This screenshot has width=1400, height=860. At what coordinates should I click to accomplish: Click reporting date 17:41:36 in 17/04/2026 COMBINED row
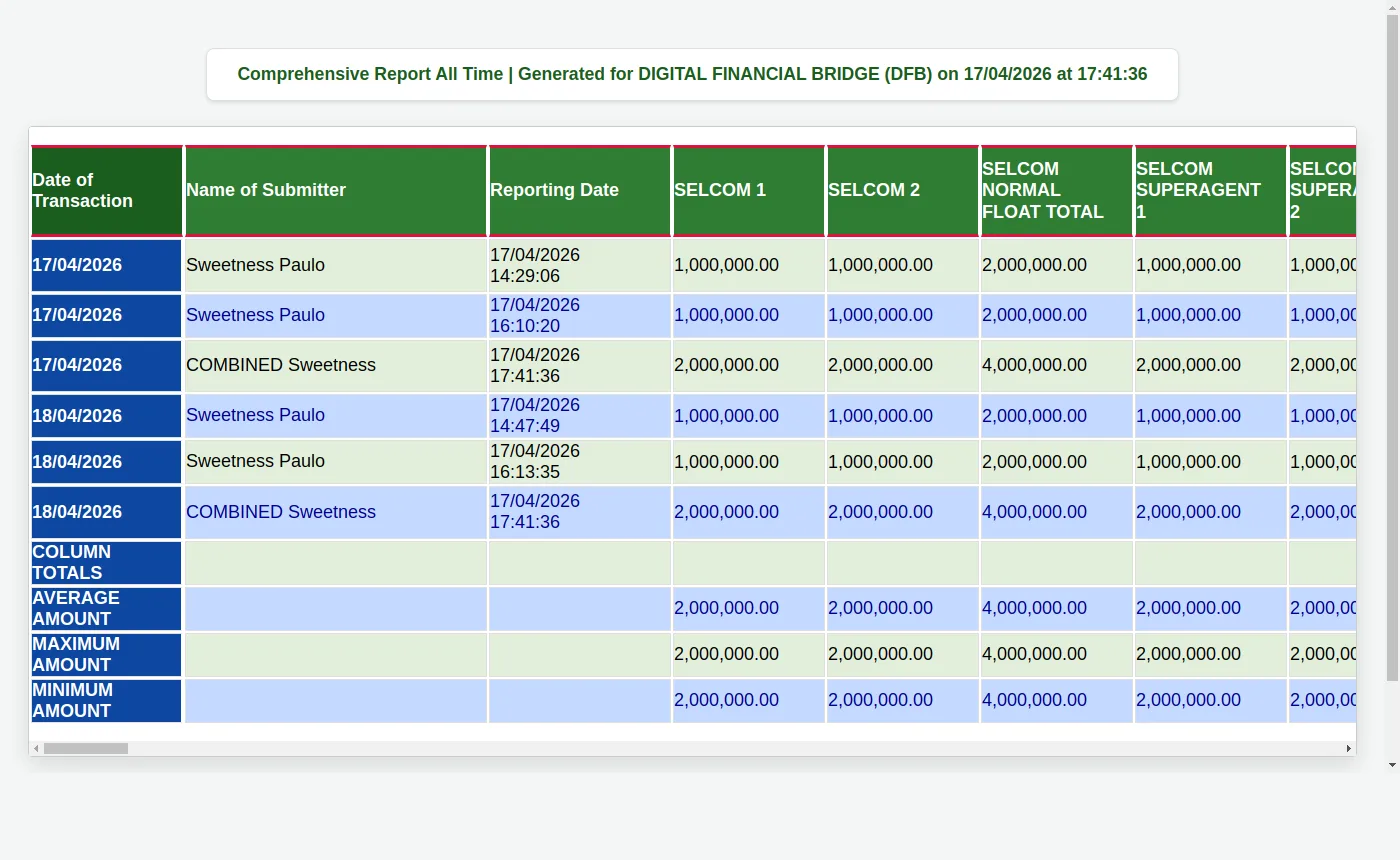pos(535,365)
